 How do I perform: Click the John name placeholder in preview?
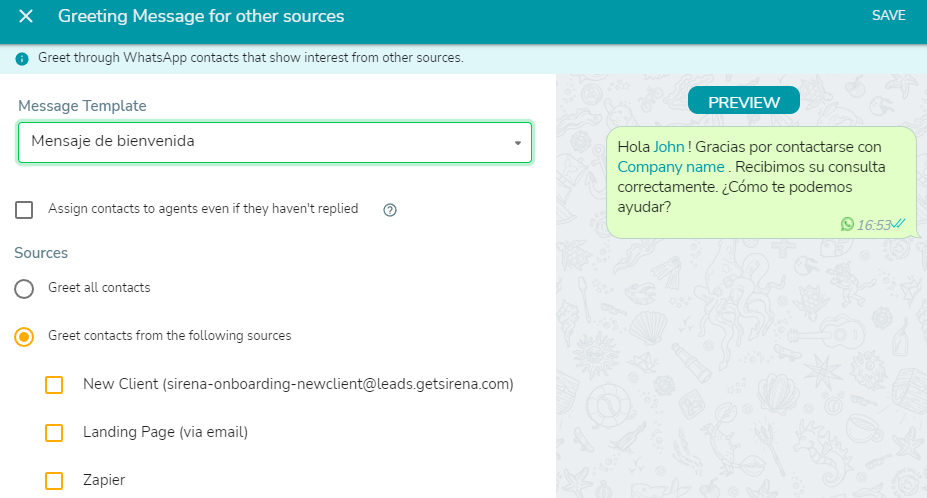669,147
